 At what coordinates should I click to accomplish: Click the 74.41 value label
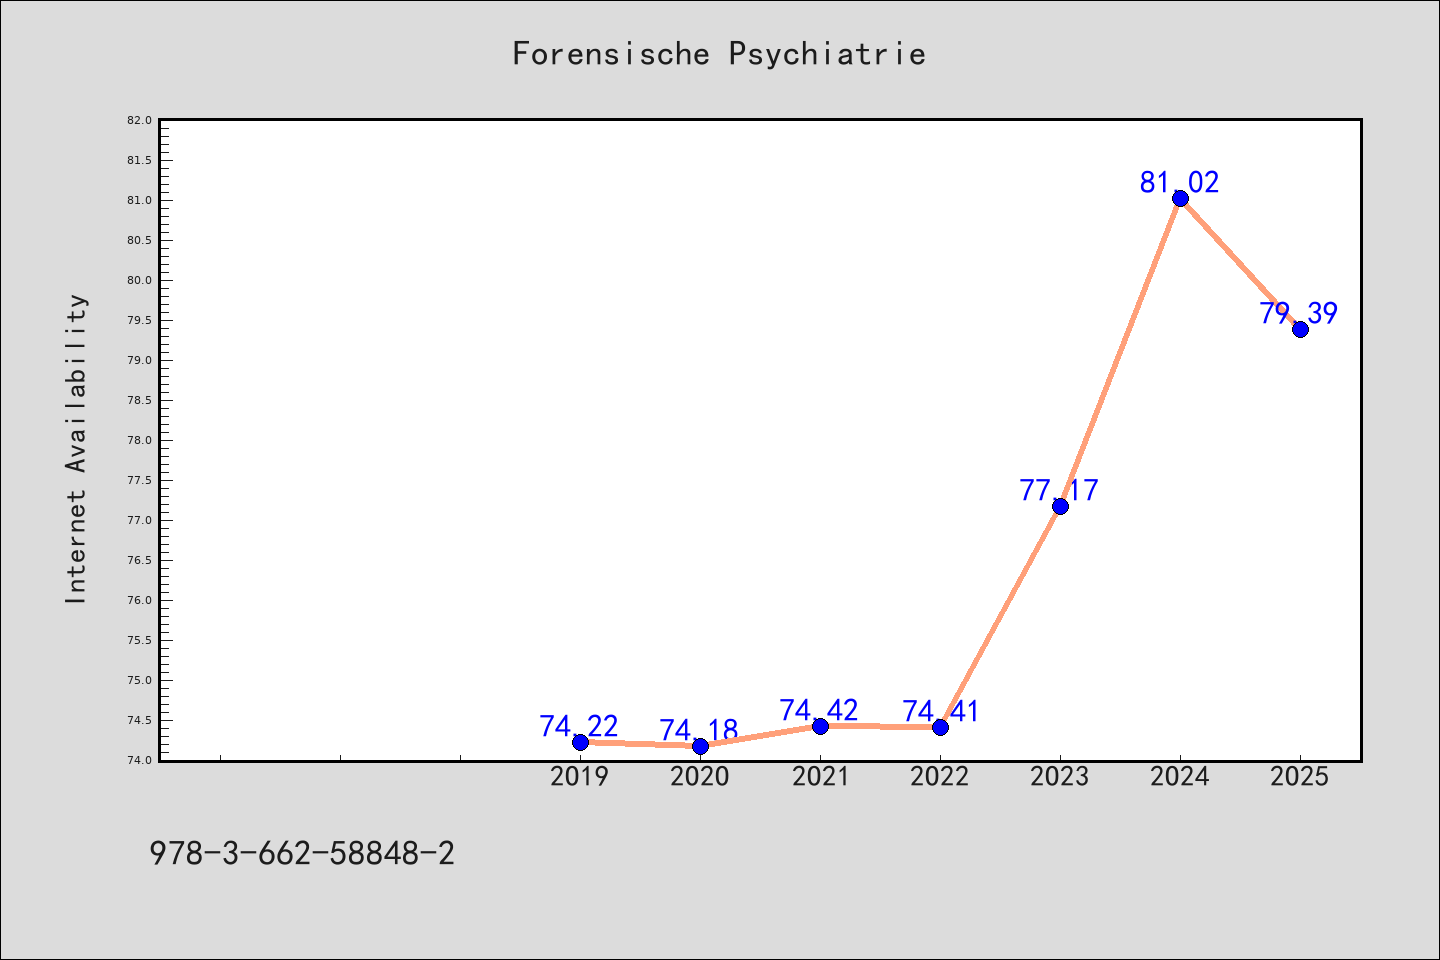coord(941,711)
